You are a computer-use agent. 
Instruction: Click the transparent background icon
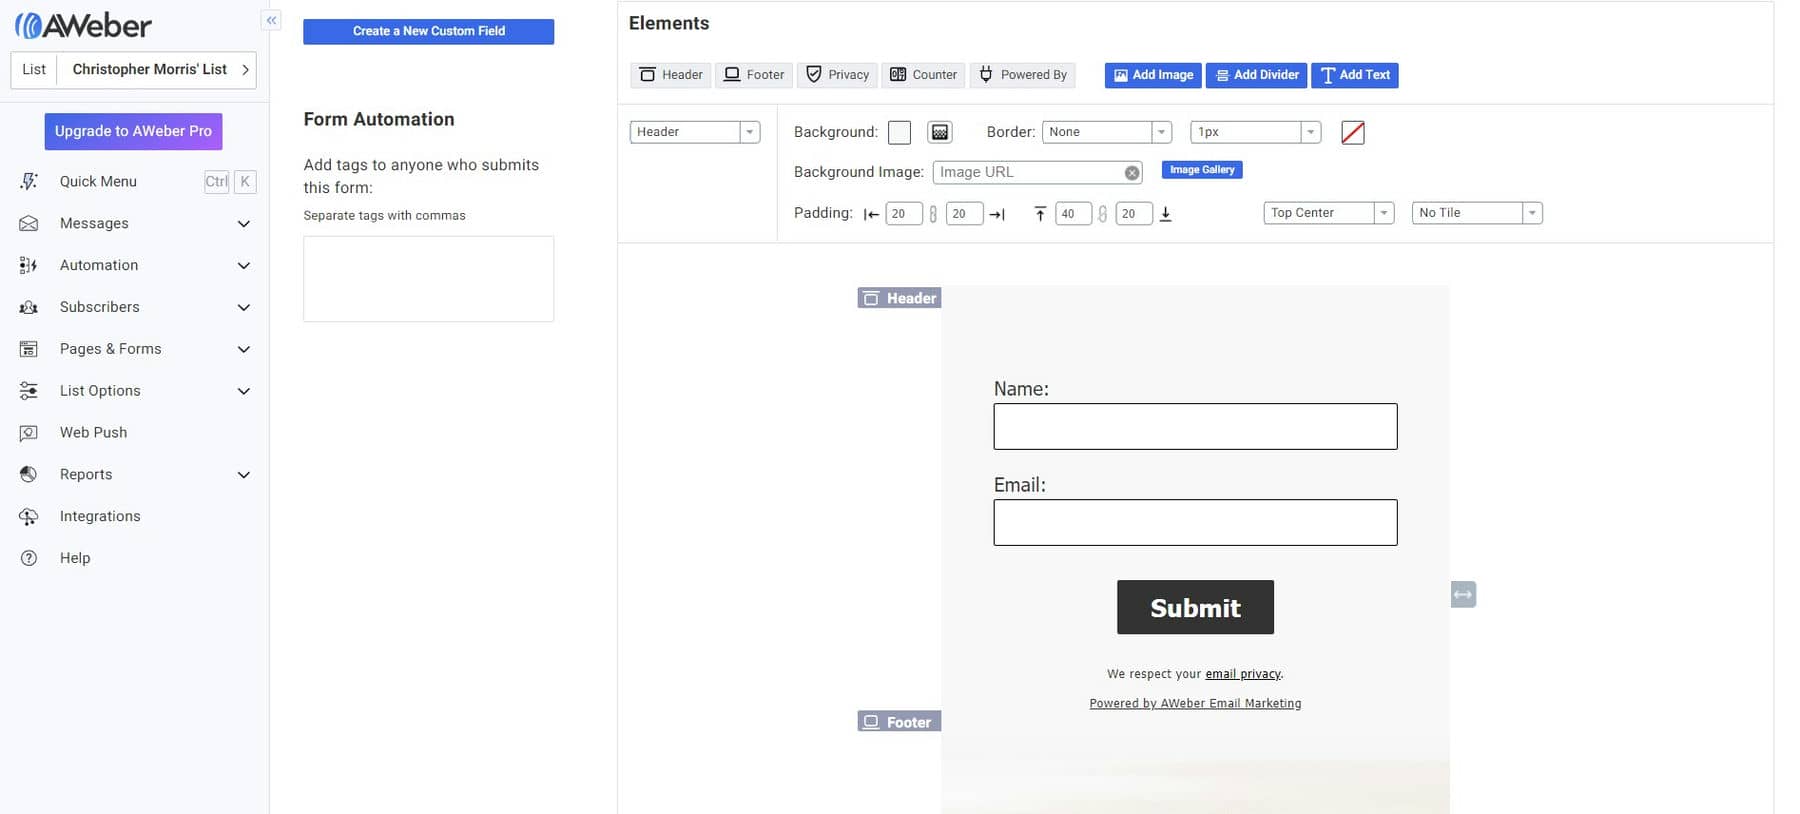(939, 132)
